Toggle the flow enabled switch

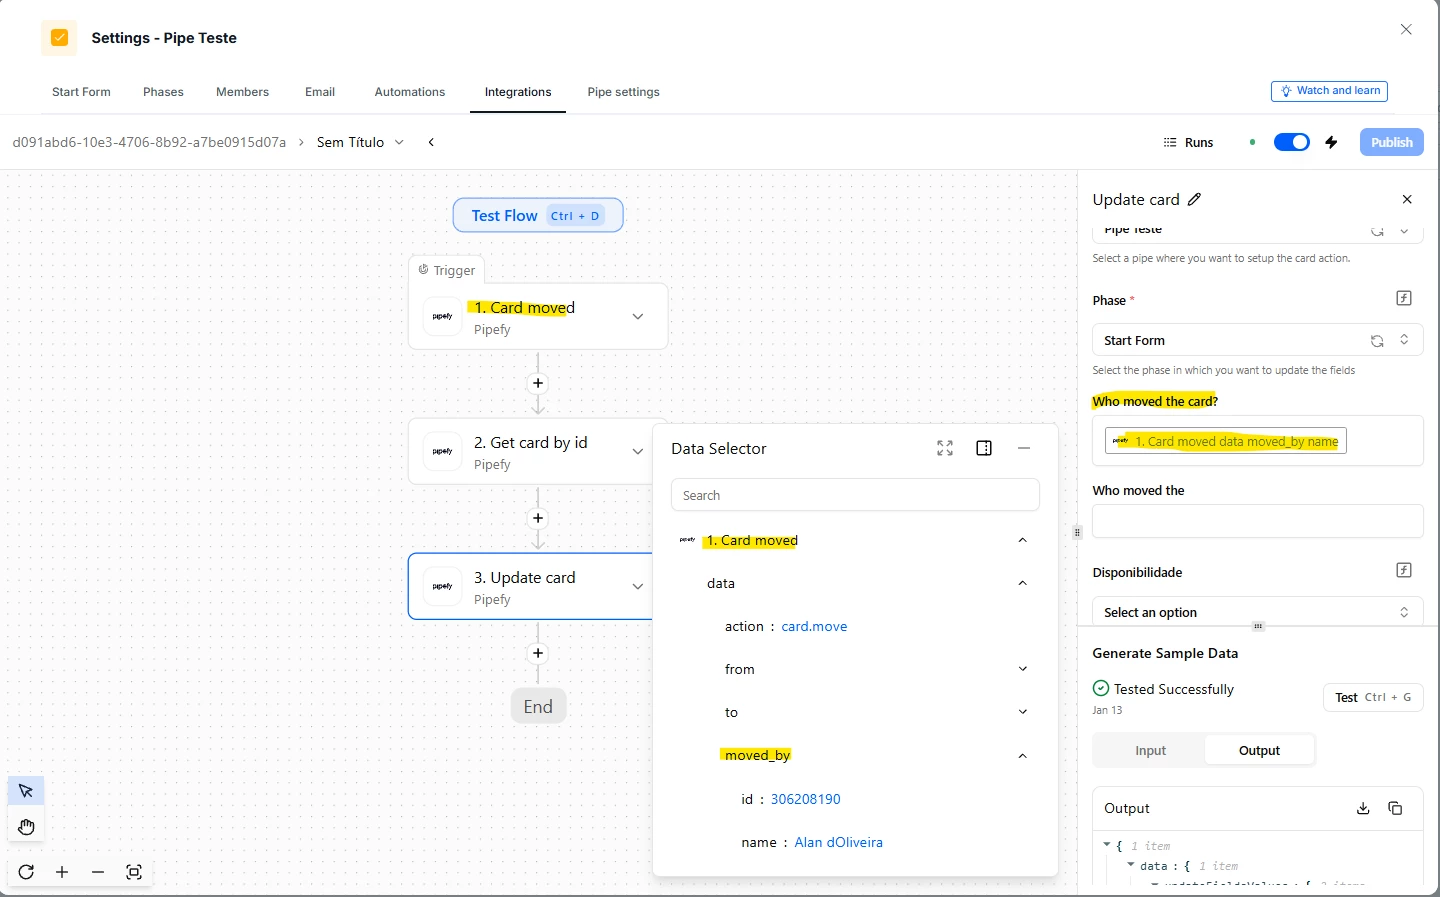click(x=1291, y=142)
